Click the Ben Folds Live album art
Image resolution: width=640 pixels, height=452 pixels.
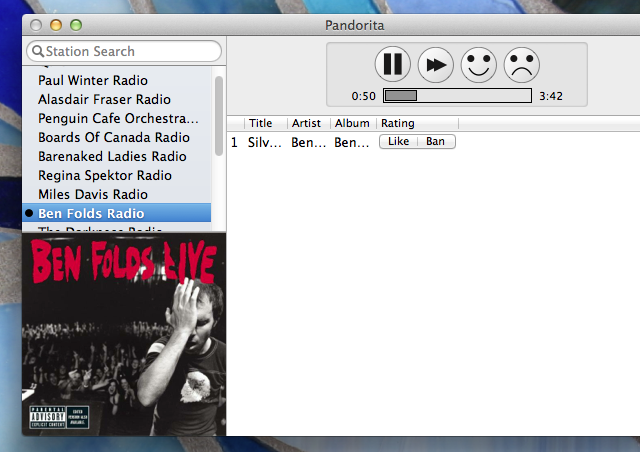coord(124,334)
